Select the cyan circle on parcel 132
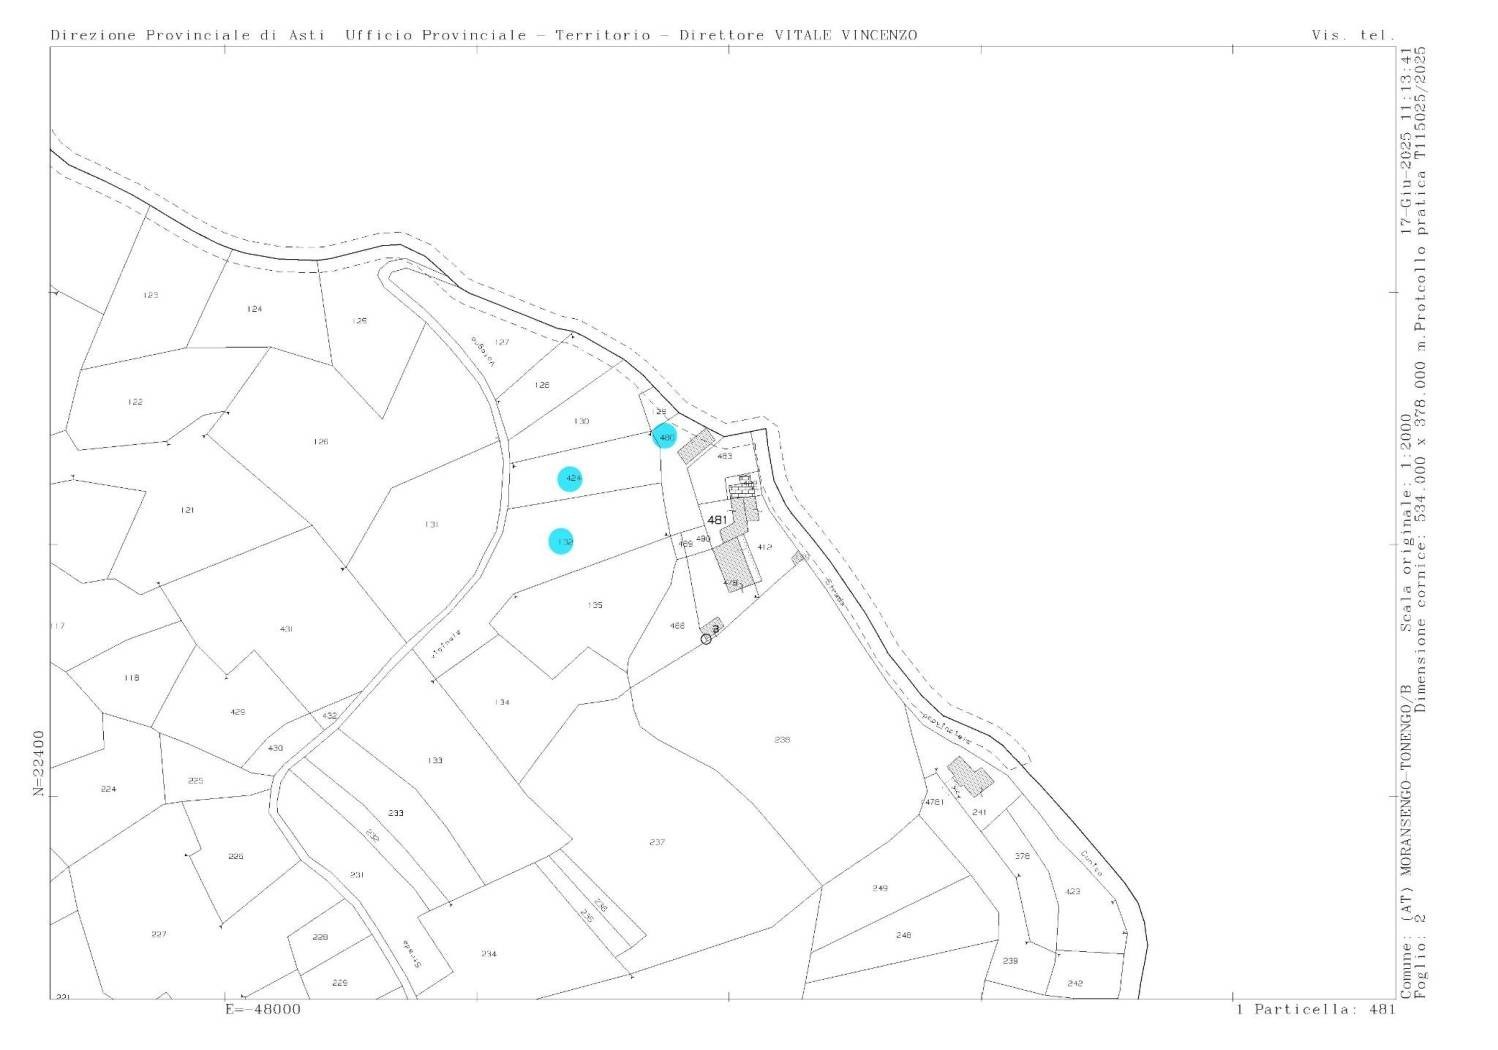Viewport: 1498px width, 1050px height. pos(562,541)
